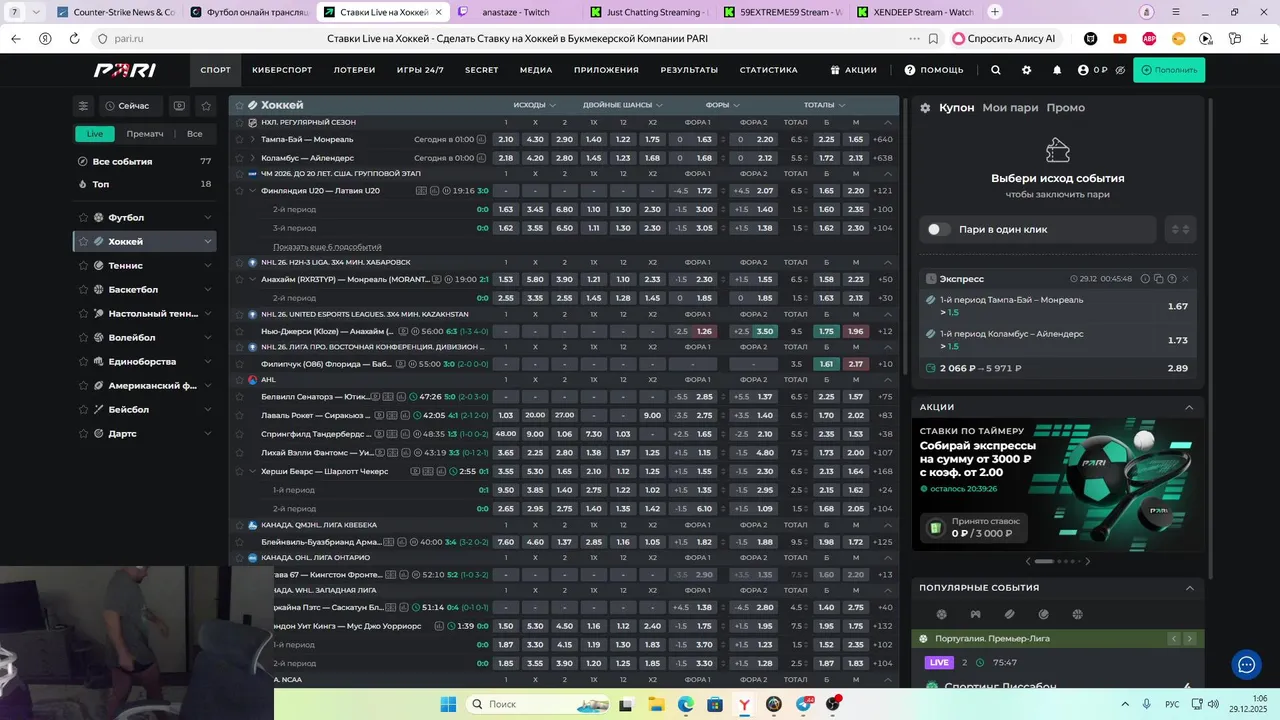
Task: Click question mark icon on Экспресс card
Action: (1171, 279)
